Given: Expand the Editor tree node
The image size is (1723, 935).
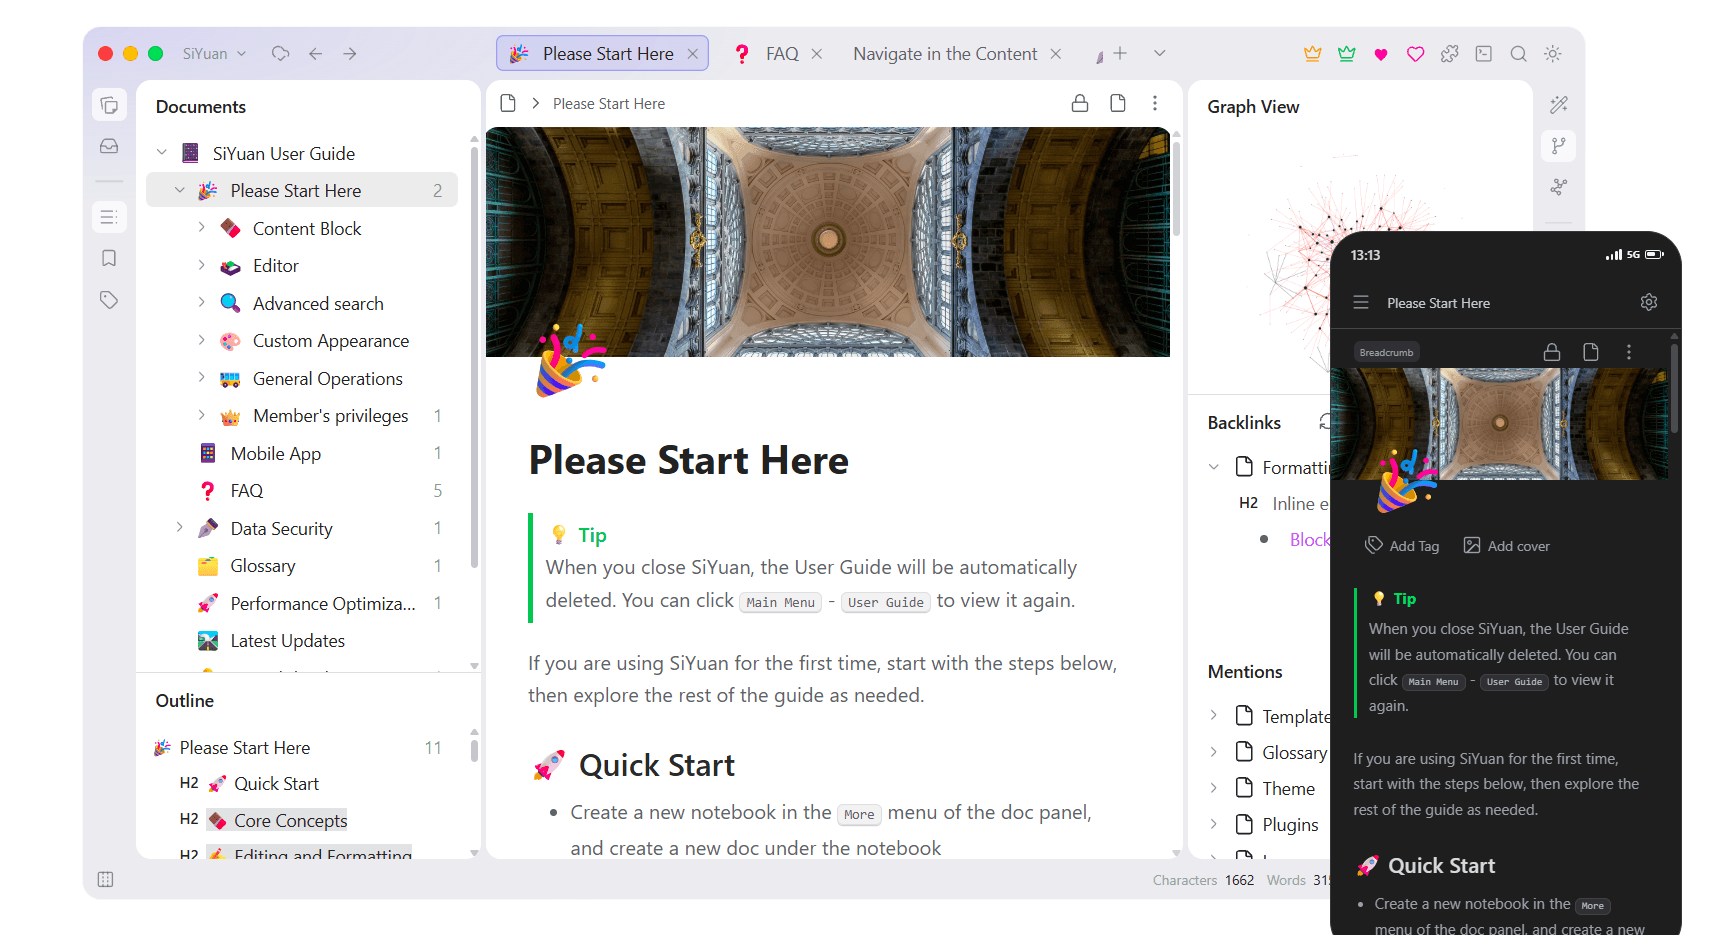Looking at the screenshot, I should click(202, 265).
